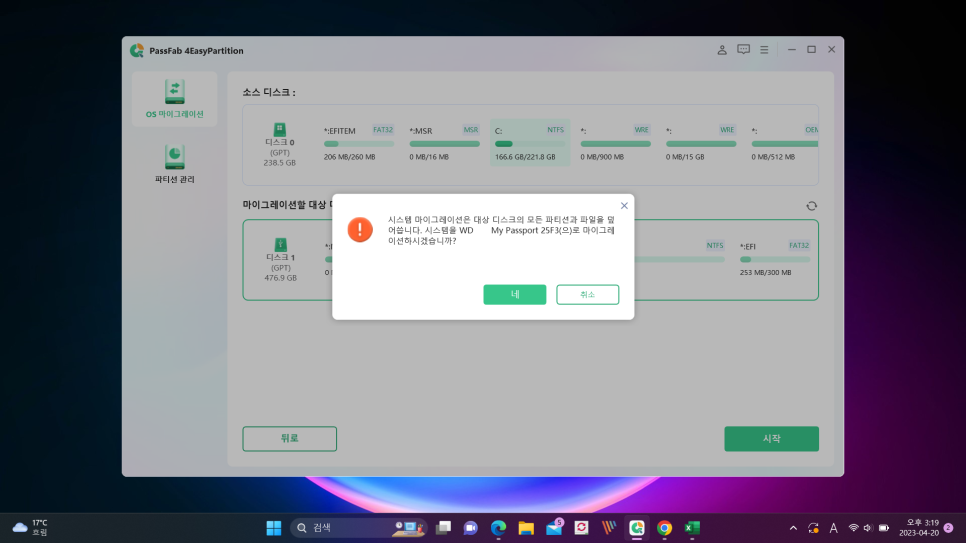
Task: Open the battery tray icon
Action: pos(883,528)
